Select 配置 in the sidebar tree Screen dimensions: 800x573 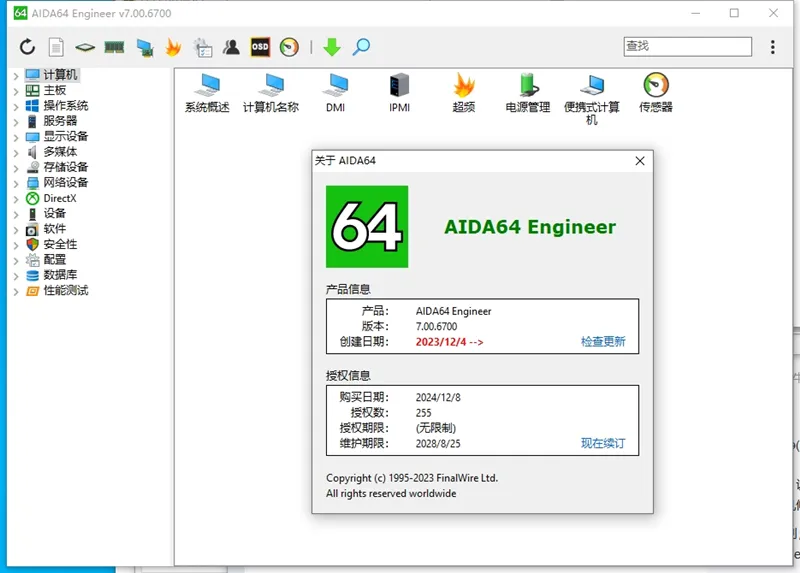coord(55,259)
